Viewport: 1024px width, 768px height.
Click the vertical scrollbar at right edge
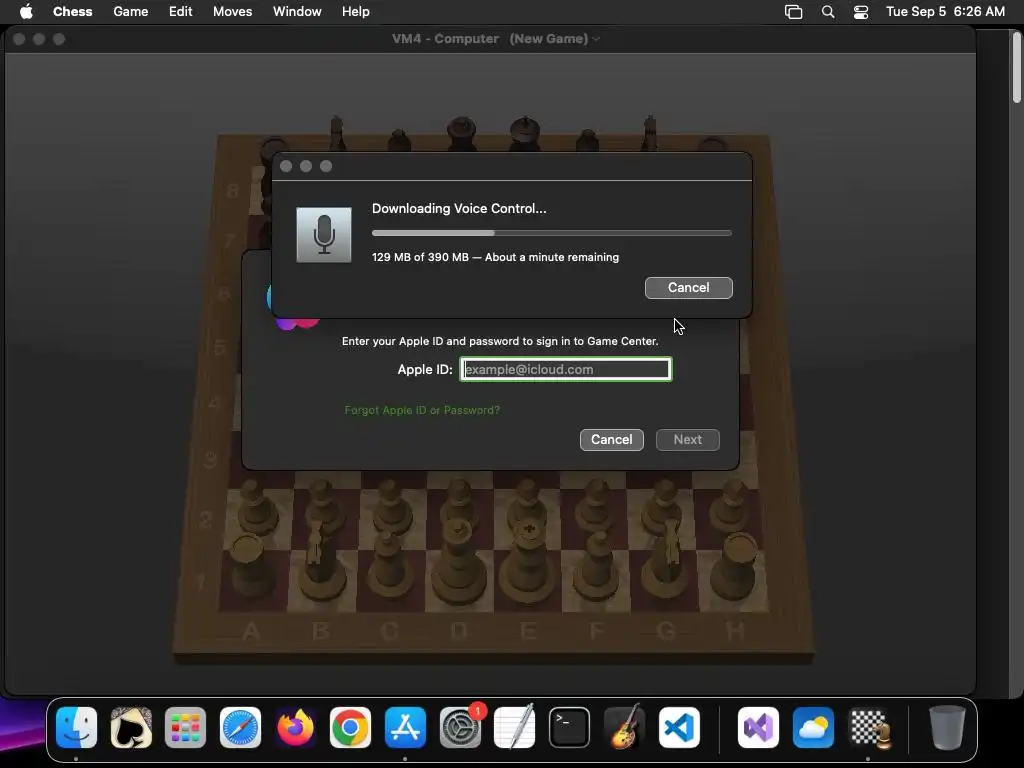click(x=1017, y=67)
